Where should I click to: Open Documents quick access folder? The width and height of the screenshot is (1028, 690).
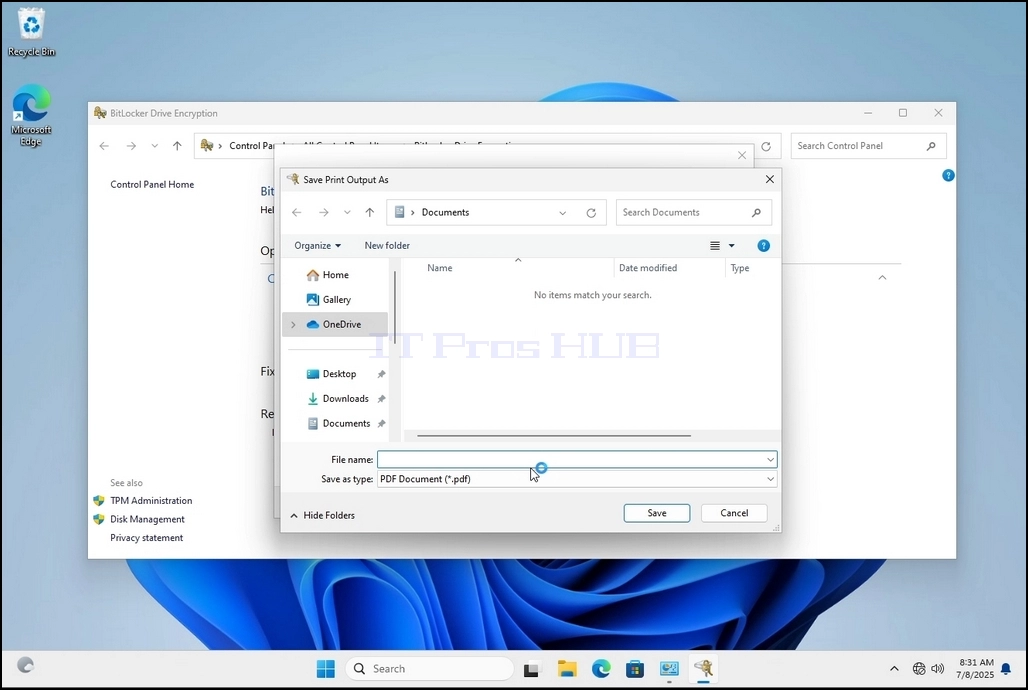[346, 424]
